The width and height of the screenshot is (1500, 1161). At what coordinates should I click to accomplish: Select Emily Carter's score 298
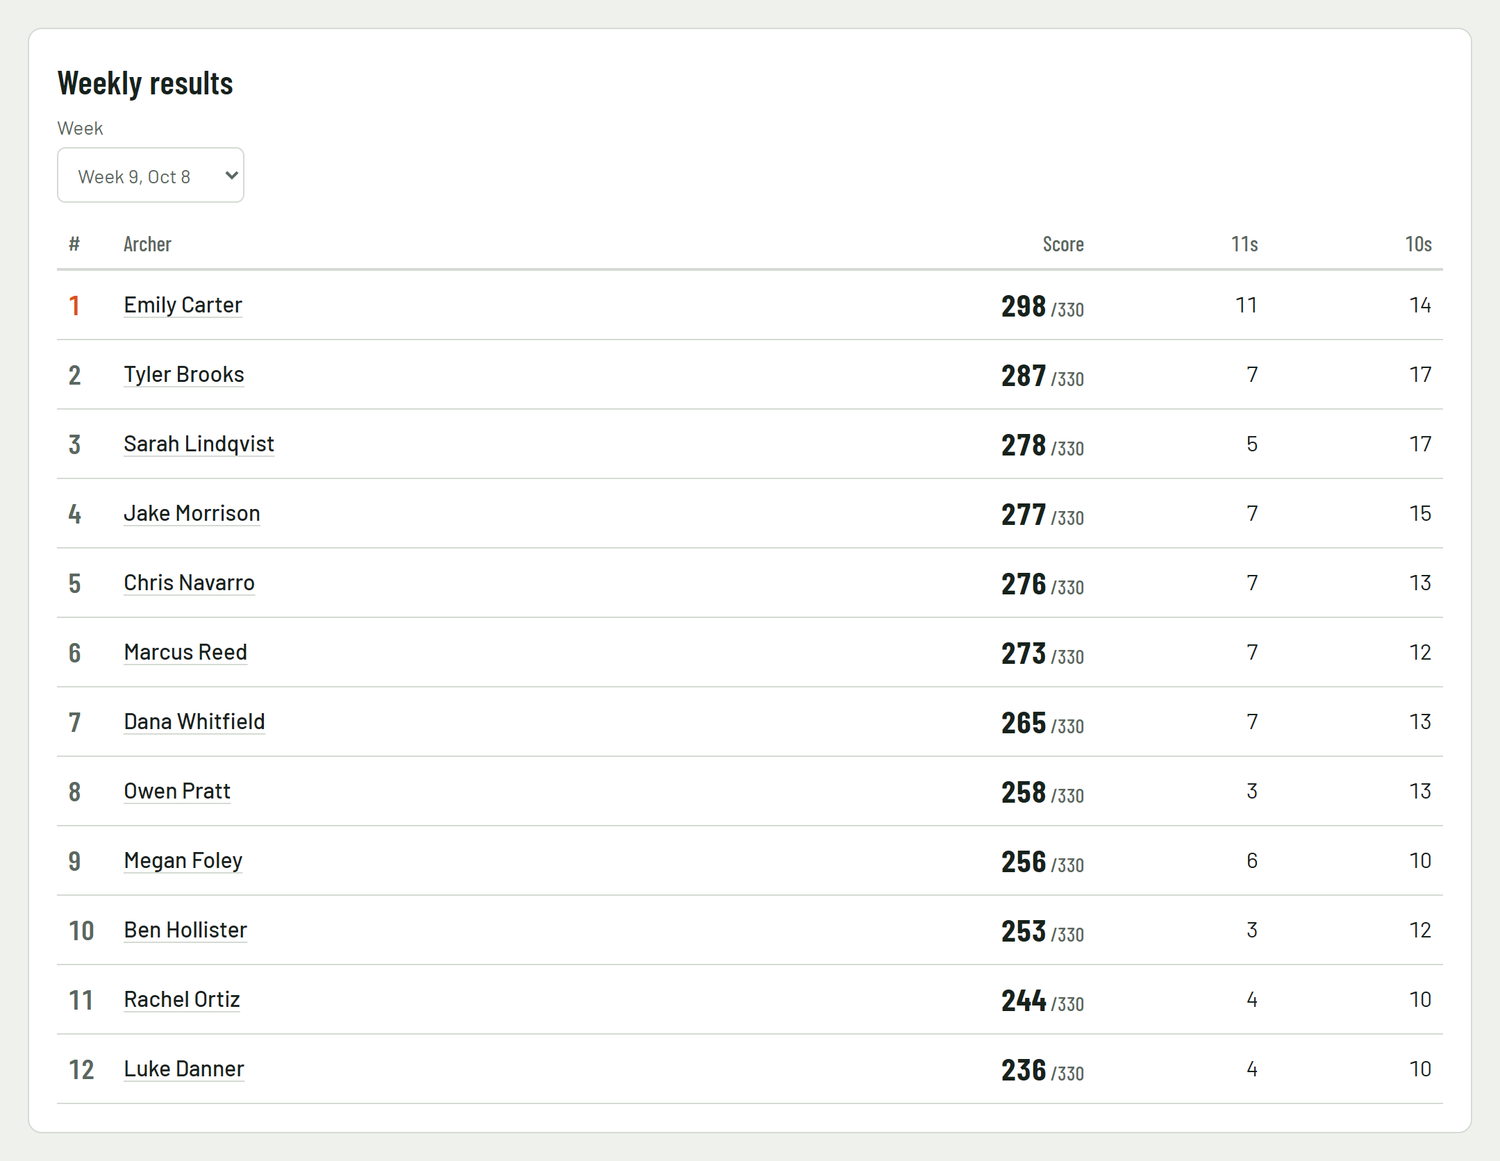coord(1023,306)
